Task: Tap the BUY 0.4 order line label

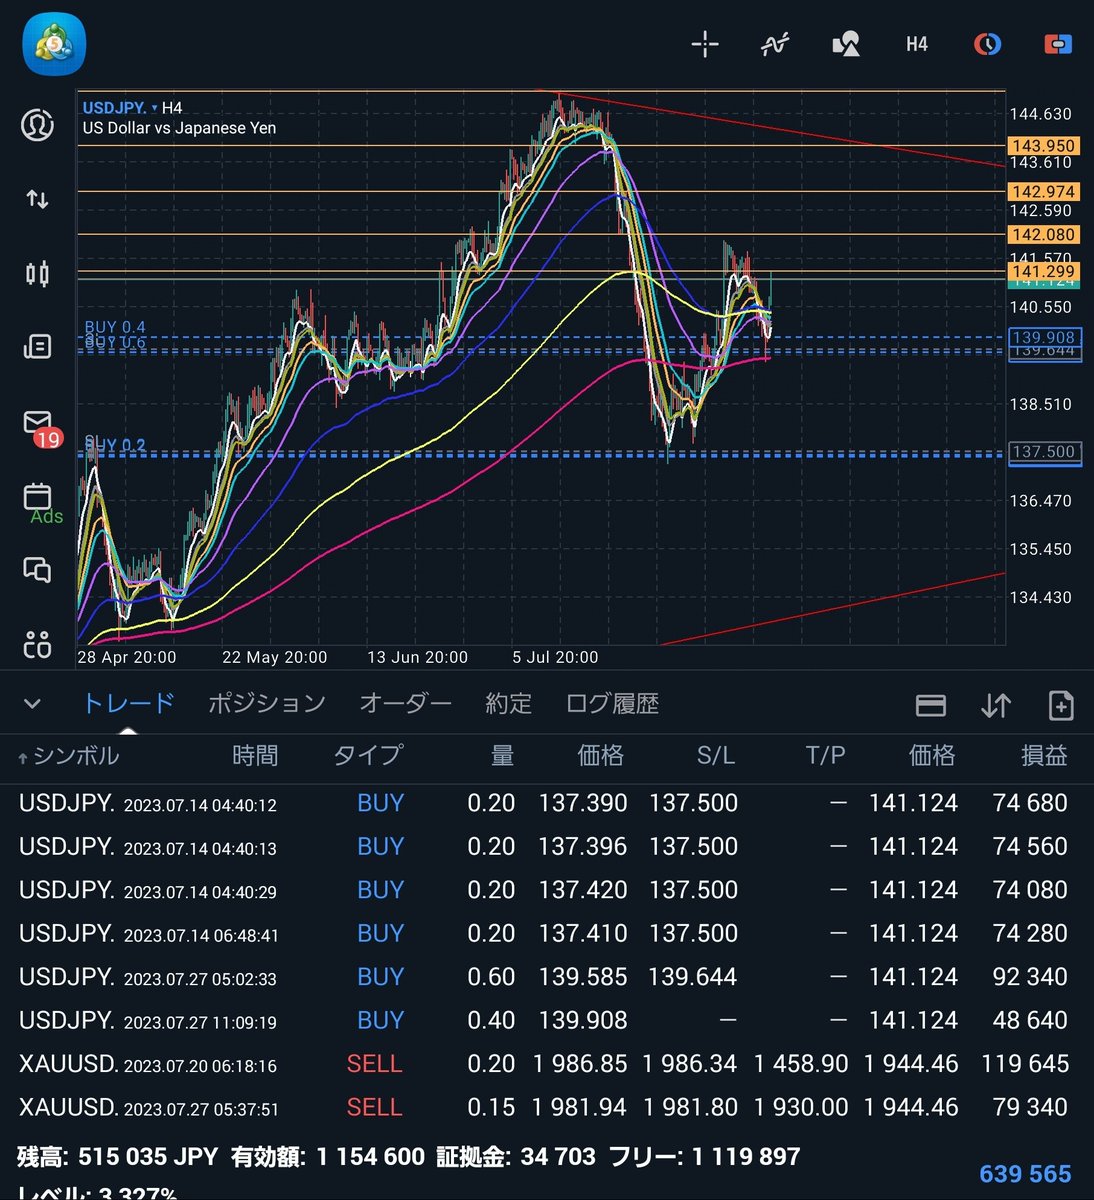Action: [115, 327]
